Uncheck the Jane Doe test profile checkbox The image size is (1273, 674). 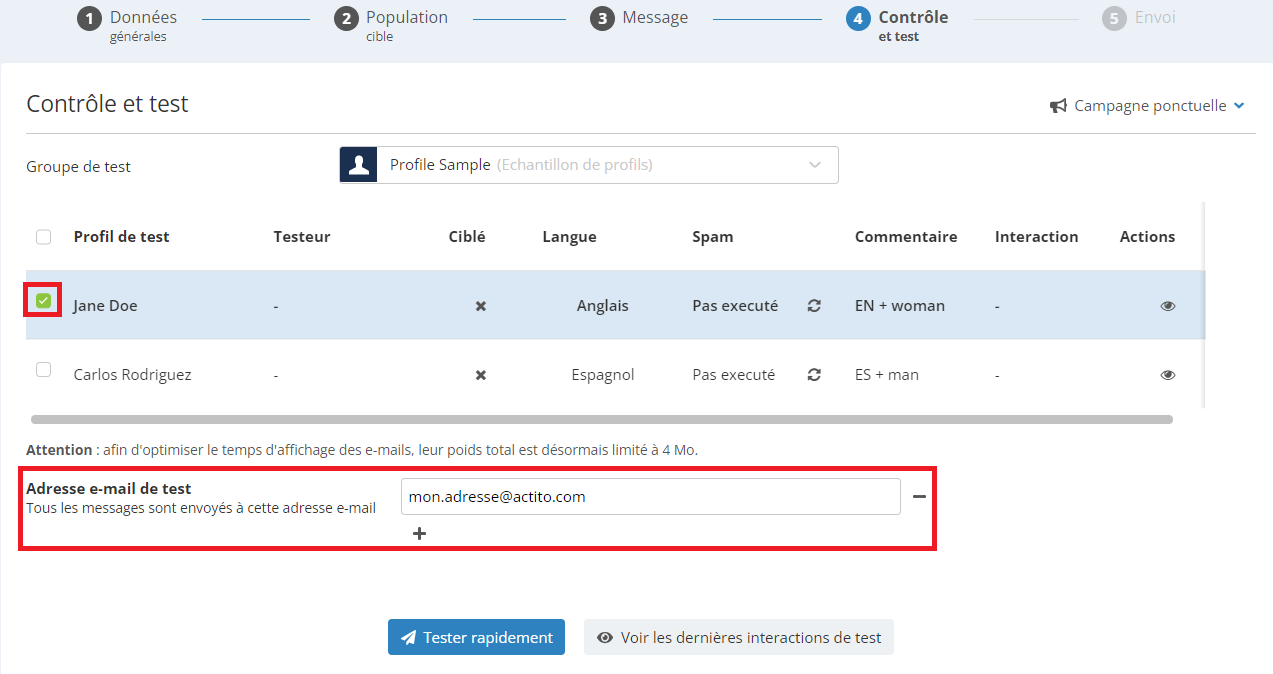tap(43, 300)
